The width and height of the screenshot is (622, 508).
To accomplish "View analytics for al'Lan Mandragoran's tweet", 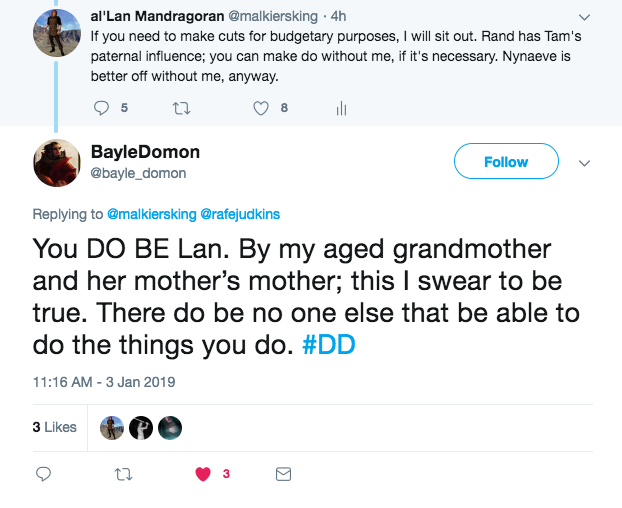I will (341, 108).
